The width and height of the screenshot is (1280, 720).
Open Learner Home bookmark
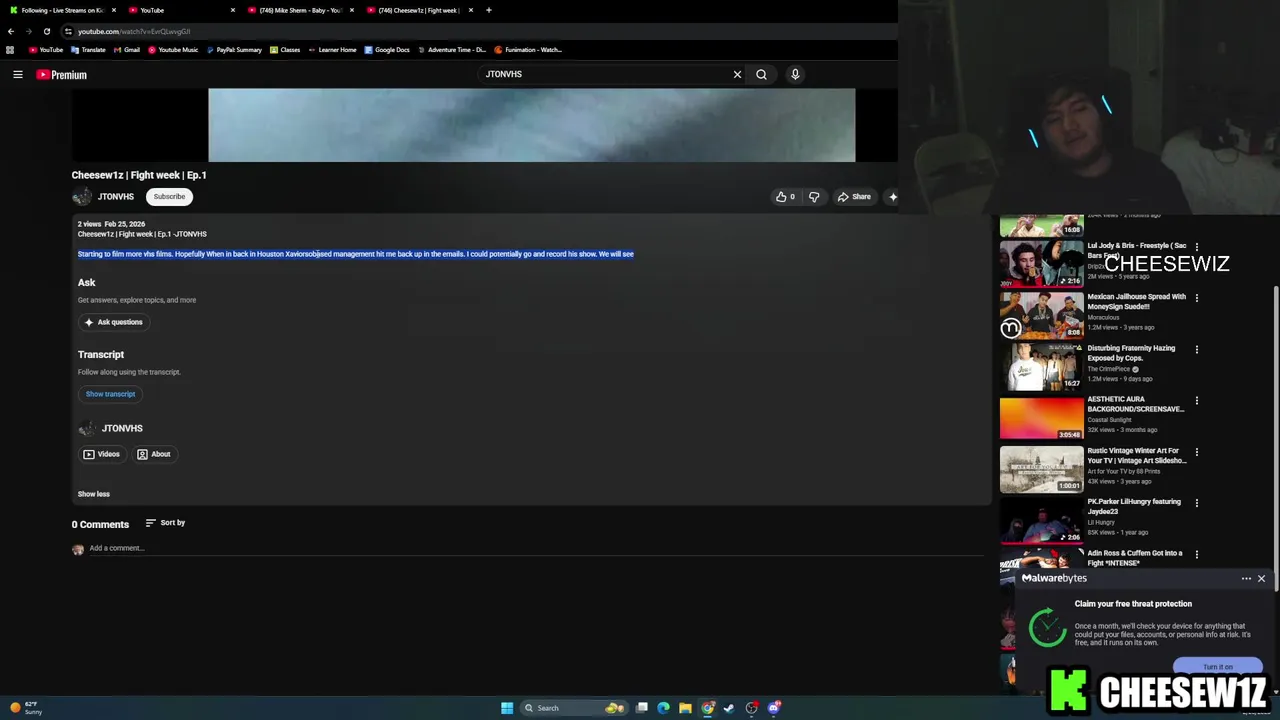(x=332, y=50)
